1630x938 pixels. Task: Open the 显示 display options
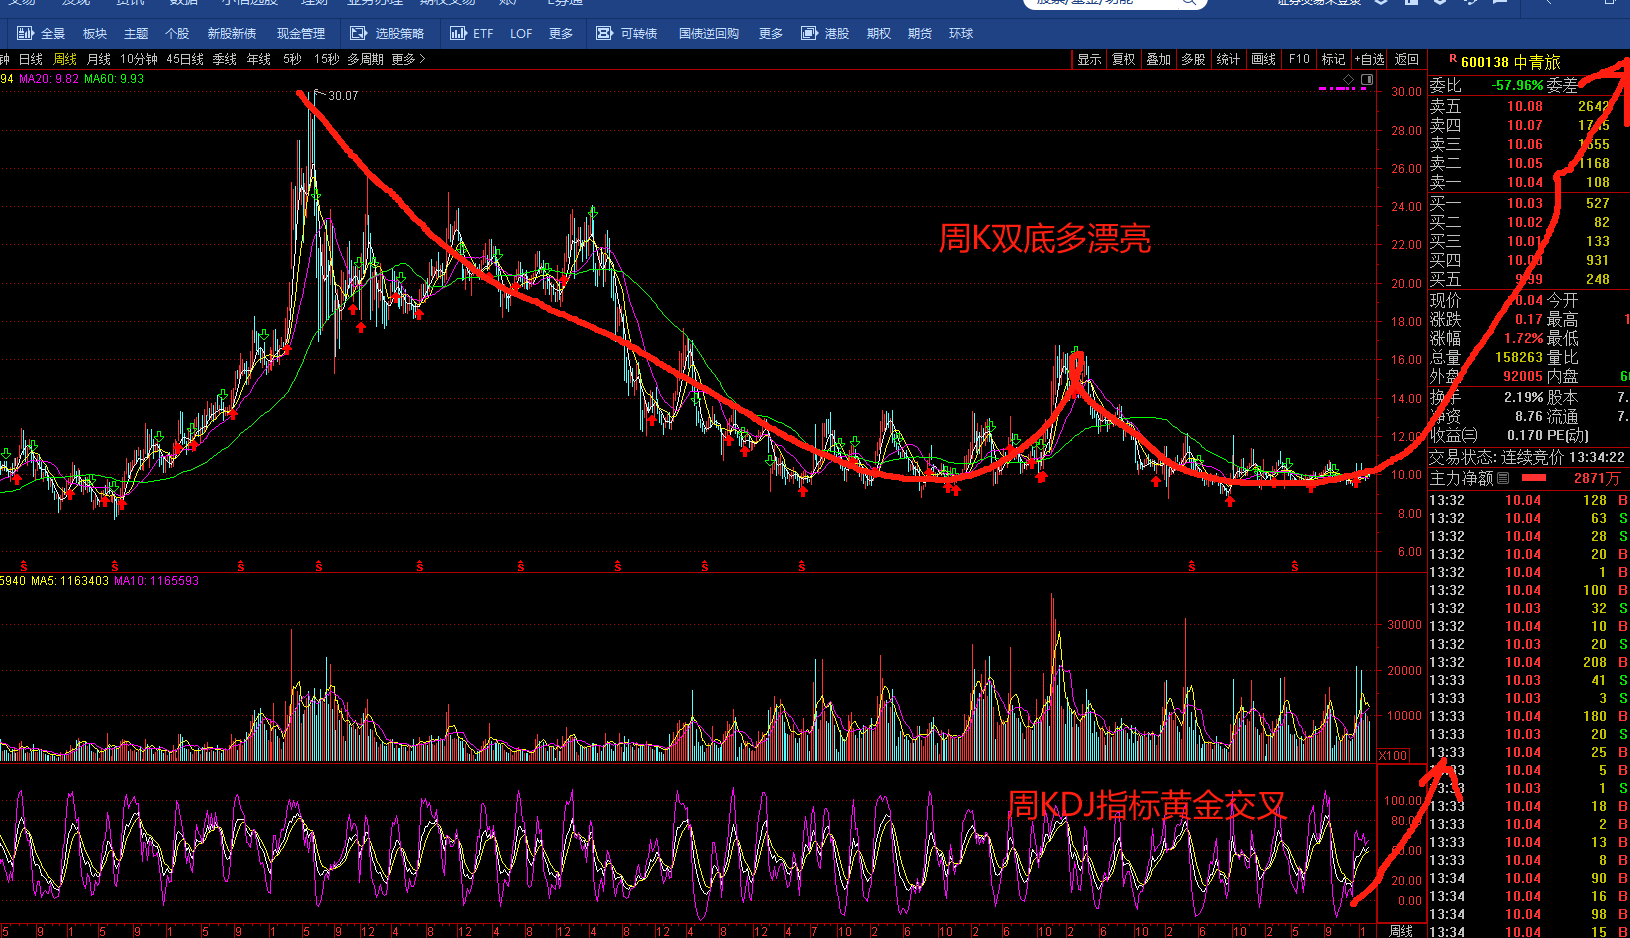(1089, 59)
